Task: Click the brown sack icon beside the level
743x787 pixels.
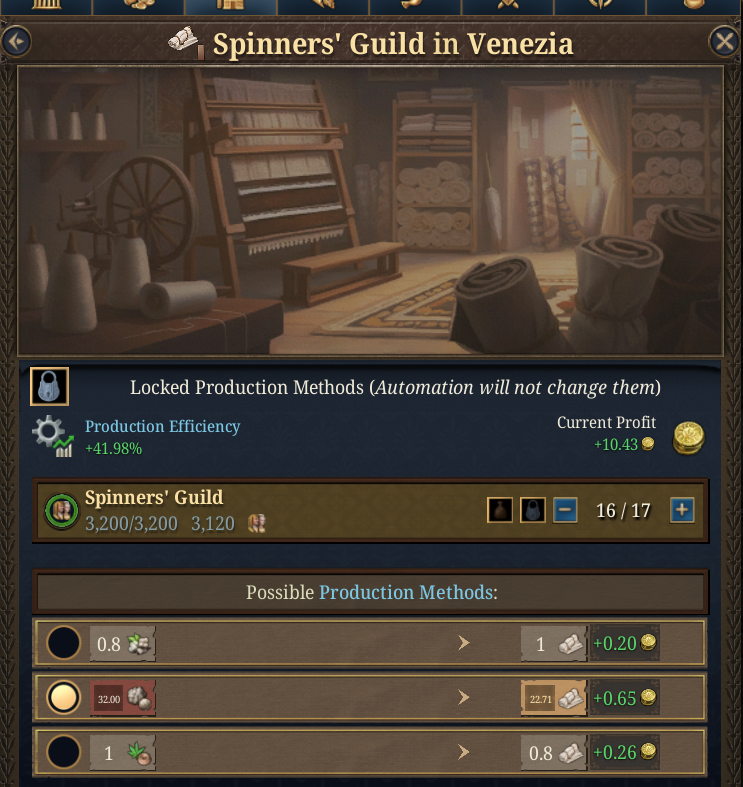Action: 500,510
